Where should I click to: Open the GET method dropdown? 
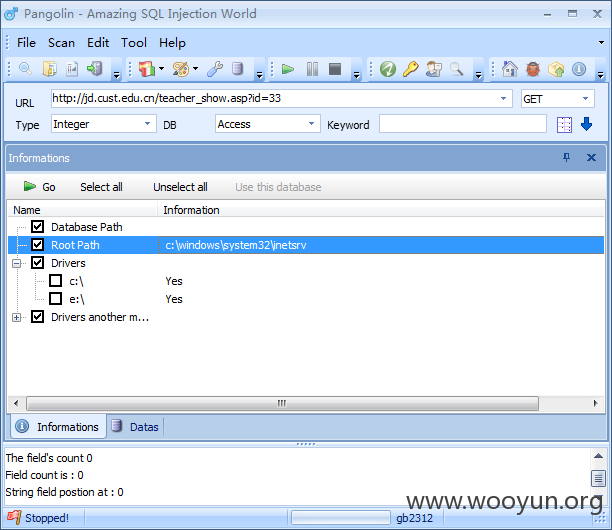pyautogui.click(x=585, y=98)
